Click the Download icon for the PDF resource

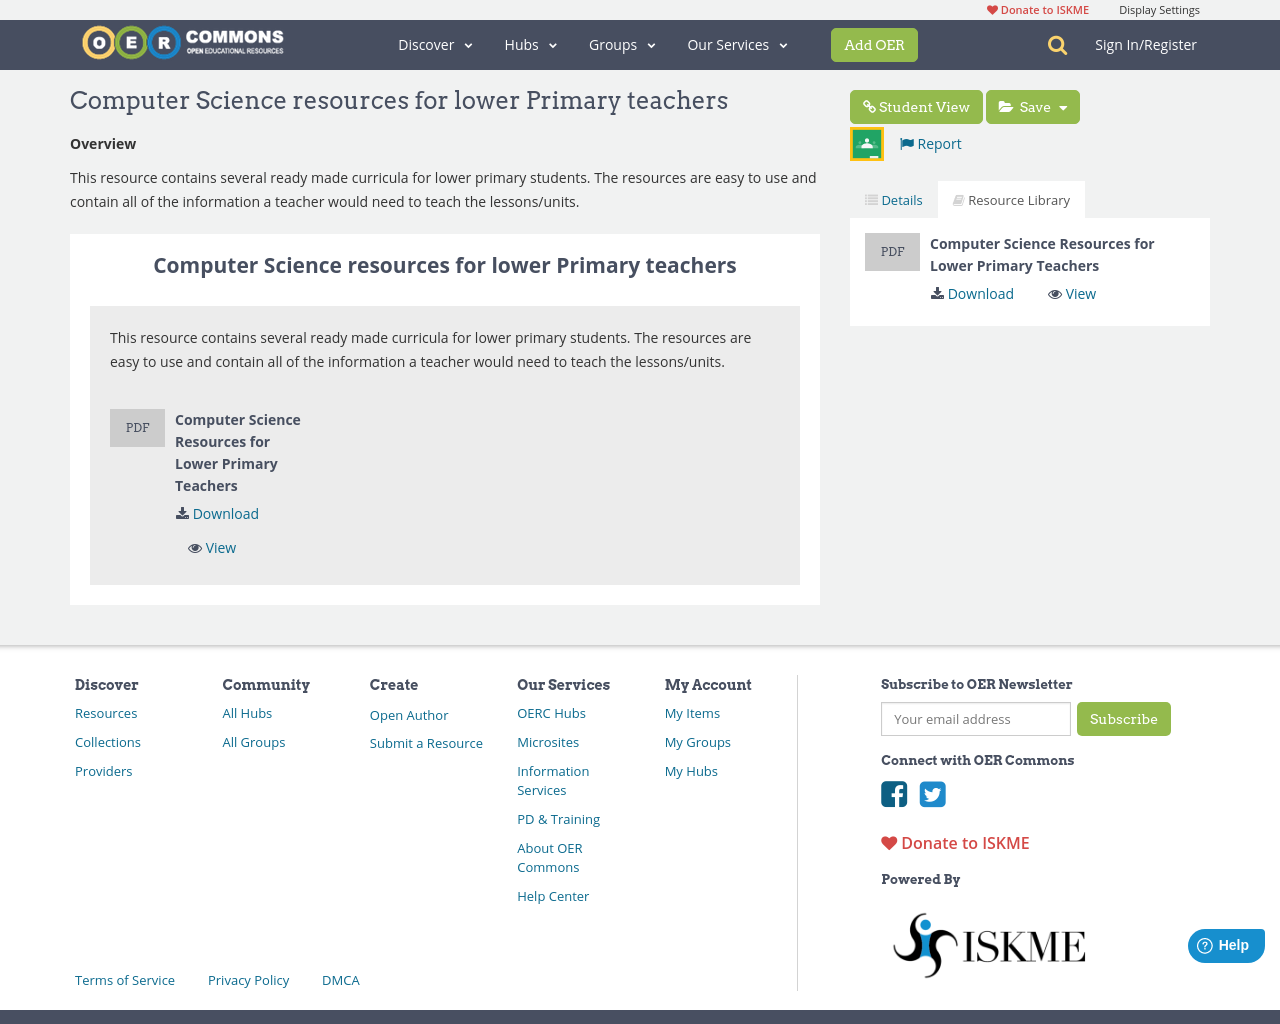[x=937, y=293]
